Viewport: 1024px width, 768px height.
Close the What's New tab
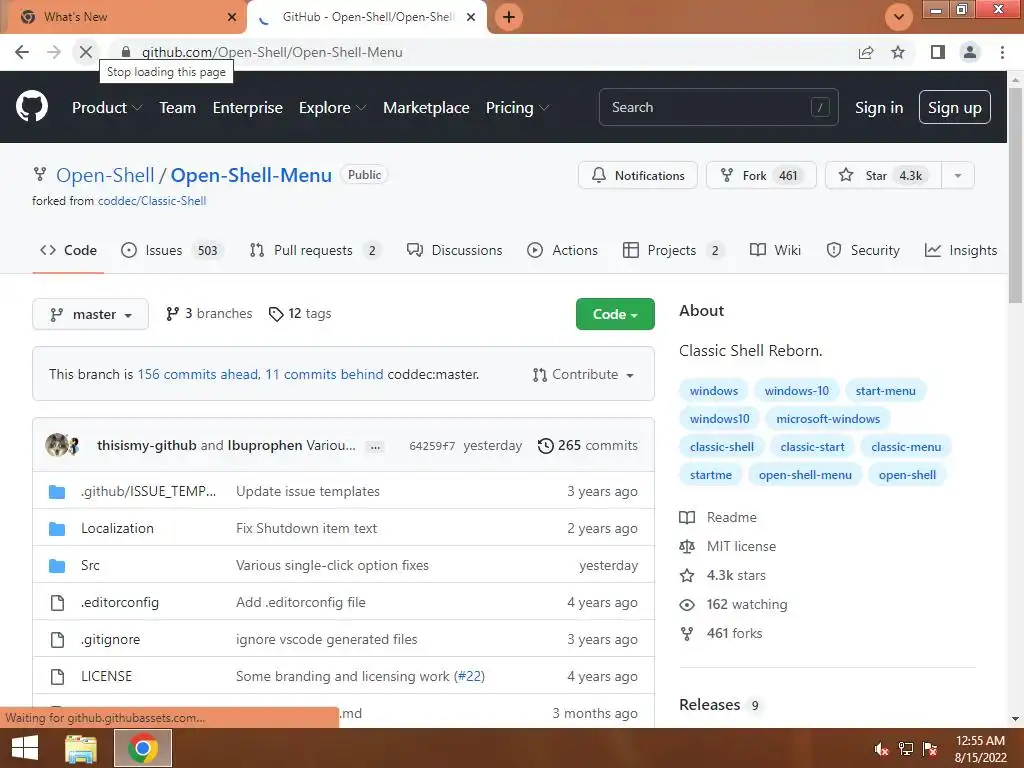point(232,17)
